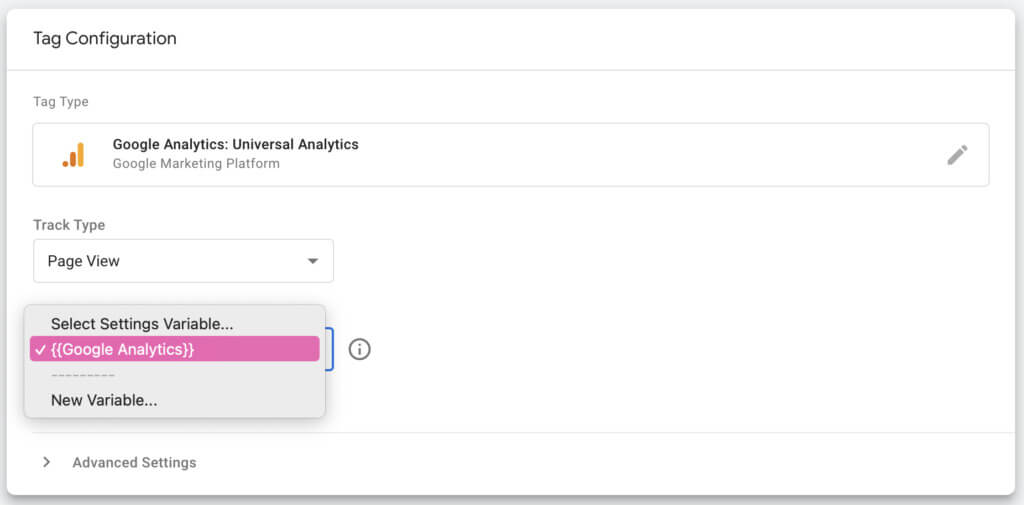1024x505 pixels.
Task: Click the pencil edit icon for Tag Type
Action: 957,155
